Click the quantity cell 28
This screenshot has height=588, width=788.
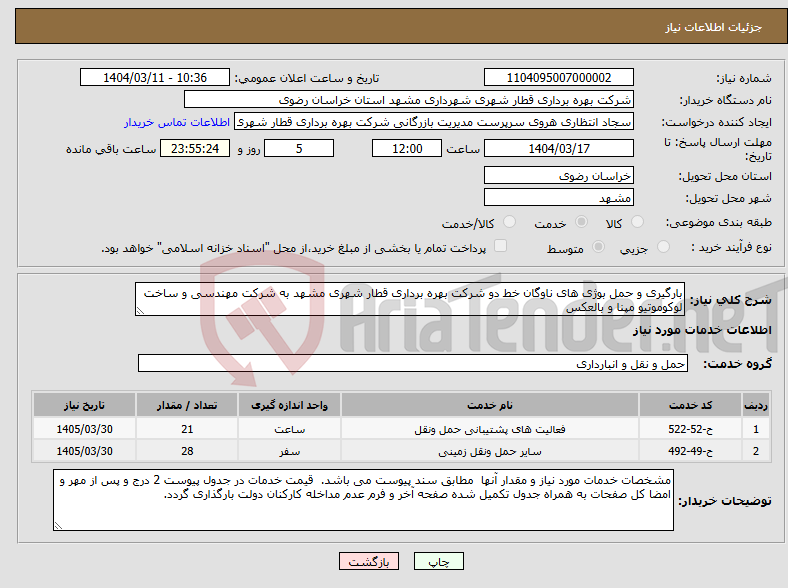click(x=187, y=451)
